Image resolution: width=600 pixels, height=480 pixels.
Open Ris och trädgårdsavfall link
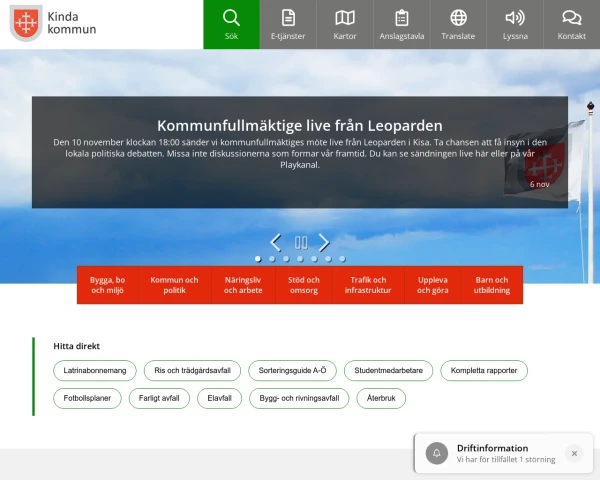192,371
